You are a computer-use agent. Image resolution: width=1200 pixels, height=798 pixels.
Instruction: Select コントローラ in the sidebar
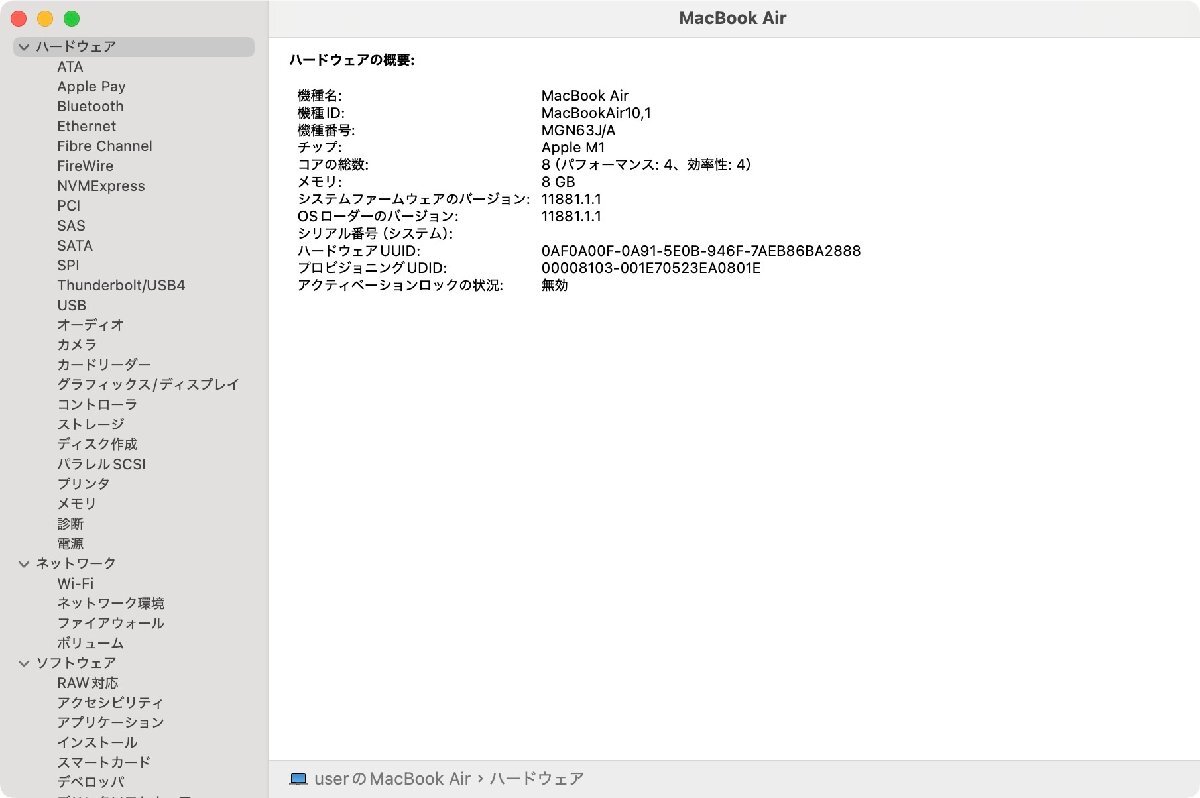[x=97, y=405]
